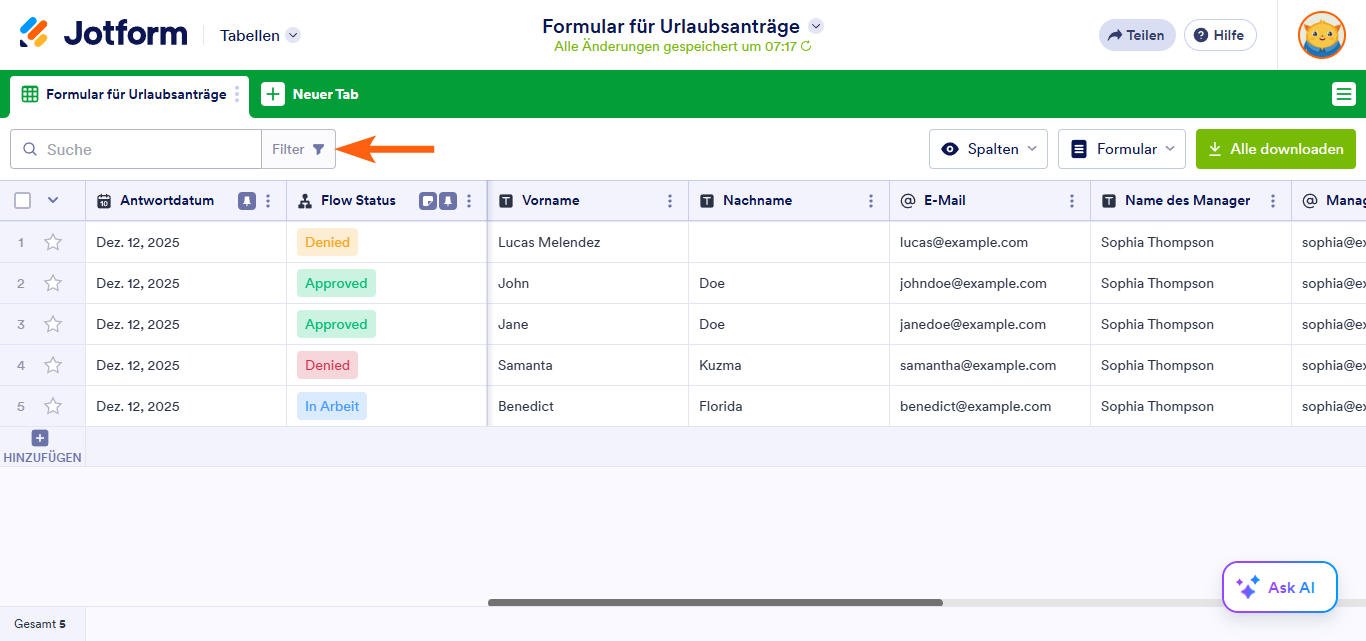This screenshot has height=641, width=1366.
Task: Open the Formular dropdown menu
Action: point(1121,148)
